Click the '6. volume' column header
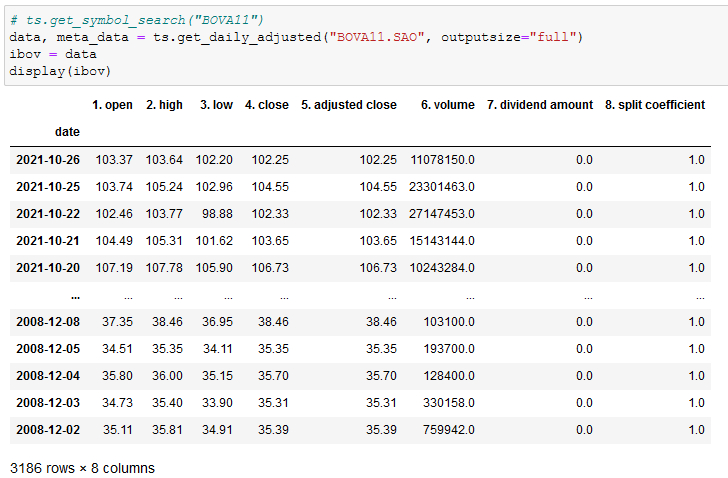728x478 pixels. [448, 105]
